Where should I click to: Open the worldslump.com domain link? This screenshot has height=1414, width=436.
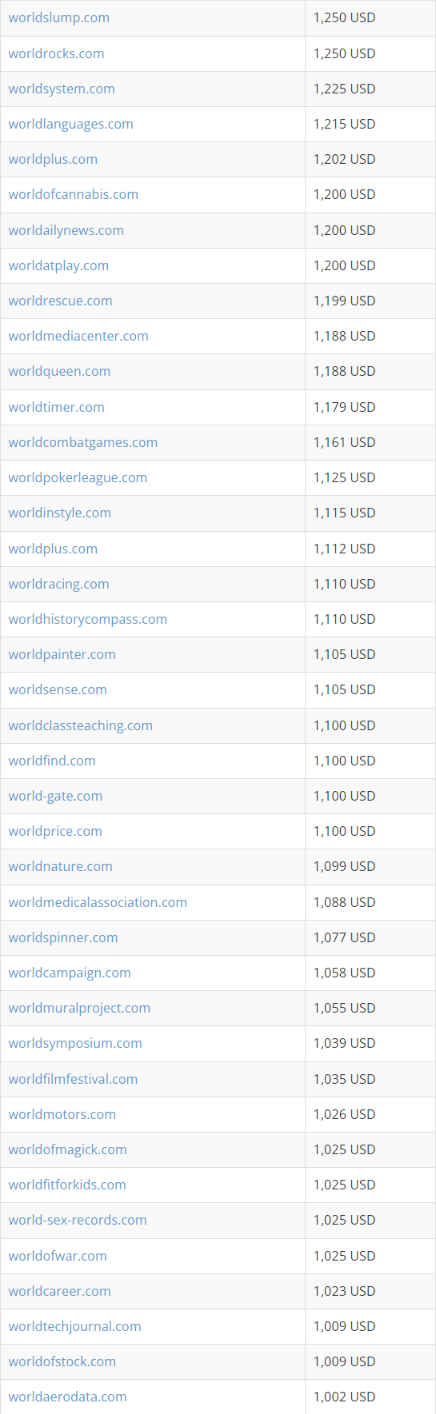[59, 18]
